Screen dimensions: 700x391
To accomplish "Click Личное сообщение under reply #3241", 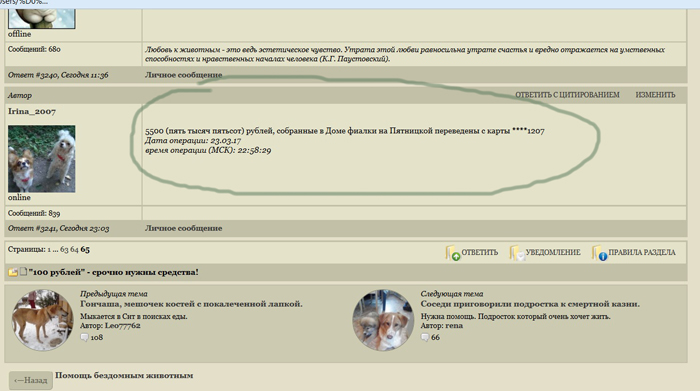I will pos(183,228).
